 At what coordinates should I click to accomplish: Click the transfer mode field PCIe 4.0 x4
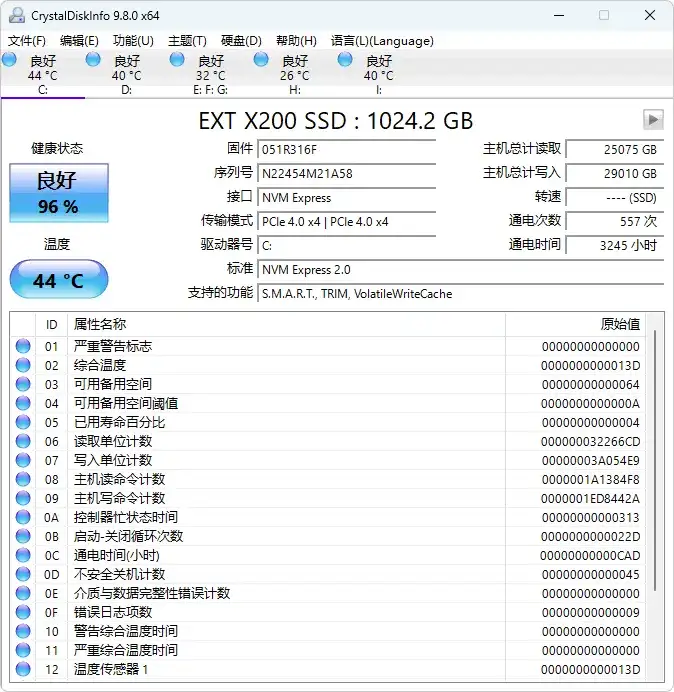pos(346,222)
